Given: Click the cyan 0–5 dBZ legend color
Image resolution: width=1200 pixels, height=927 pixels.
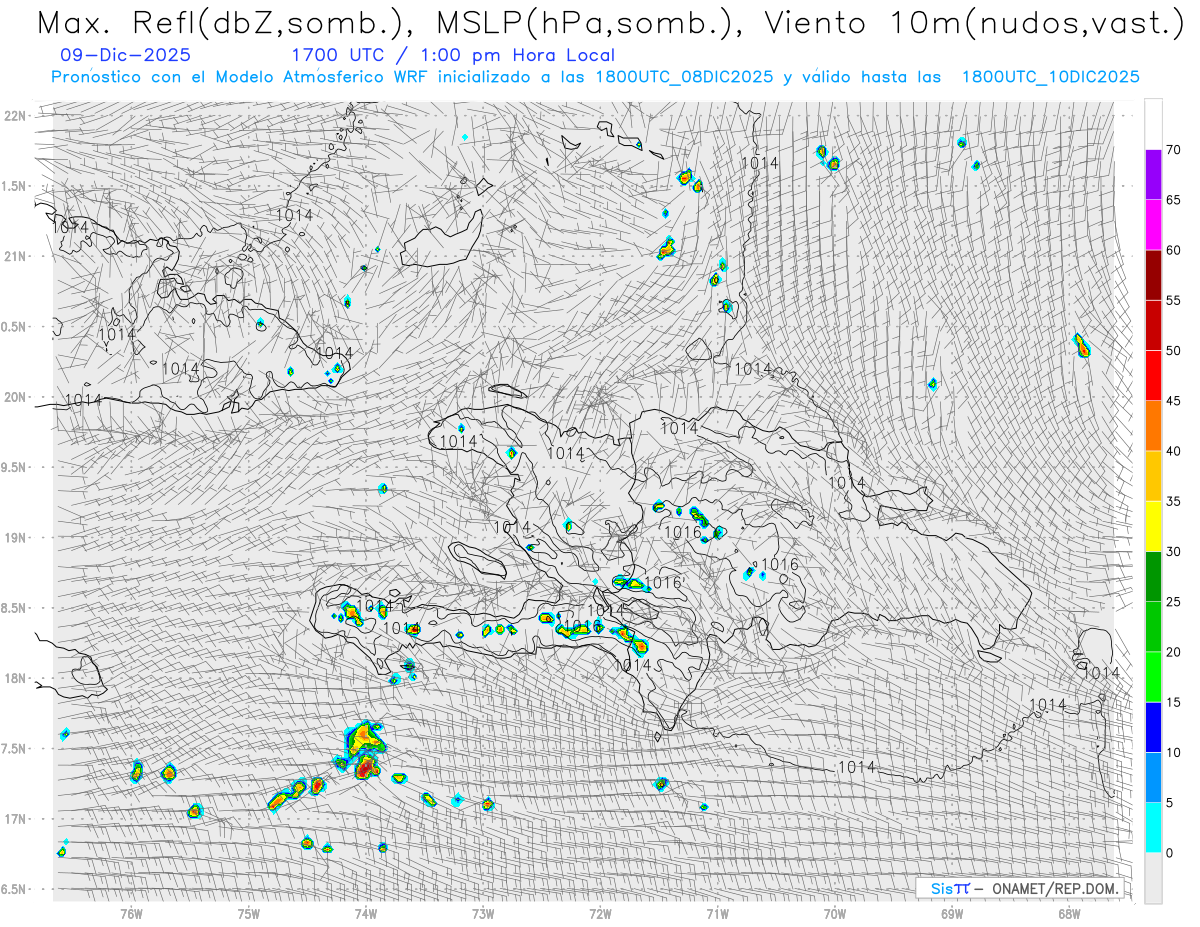Looking at the screenshot, I should (x=1153, y=827).
